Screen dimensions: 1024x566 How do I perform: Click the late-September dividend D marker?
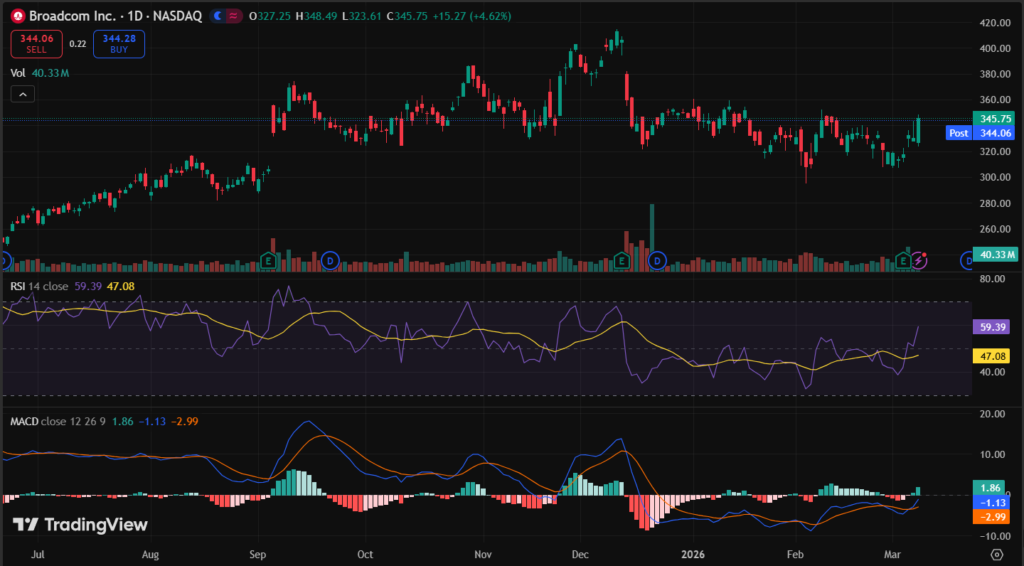(331, 260)
